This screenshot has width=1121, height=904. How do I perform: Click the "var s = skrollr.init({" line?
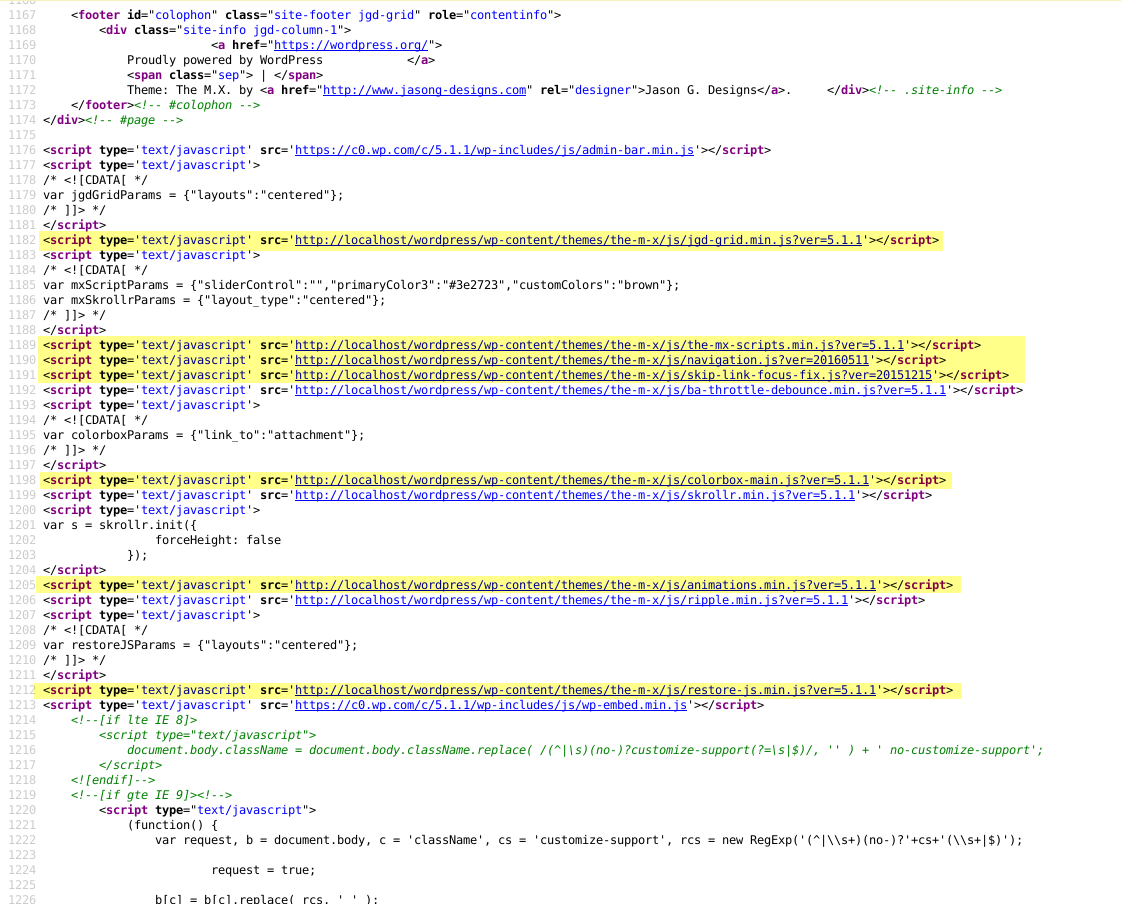119,526
